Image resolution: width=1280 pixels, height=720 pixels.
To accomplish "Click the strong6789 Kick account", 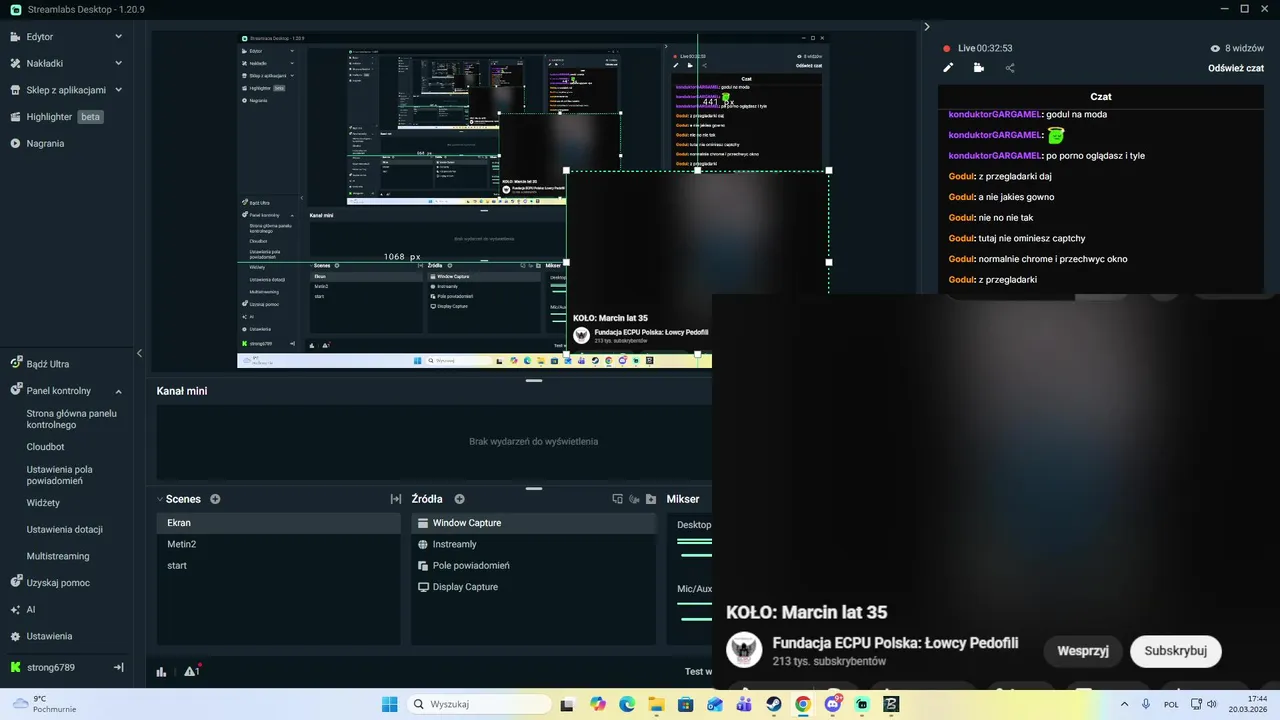I will click(50, 667).
